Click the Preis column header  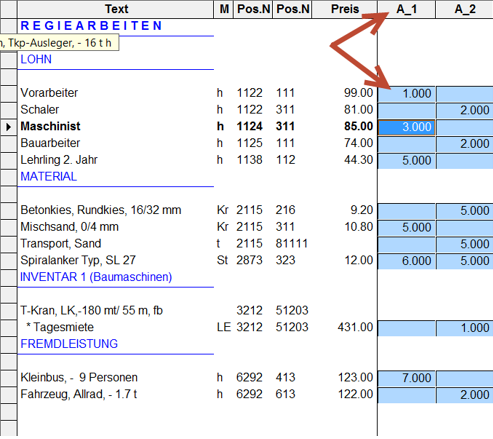[x=345, y=9]
